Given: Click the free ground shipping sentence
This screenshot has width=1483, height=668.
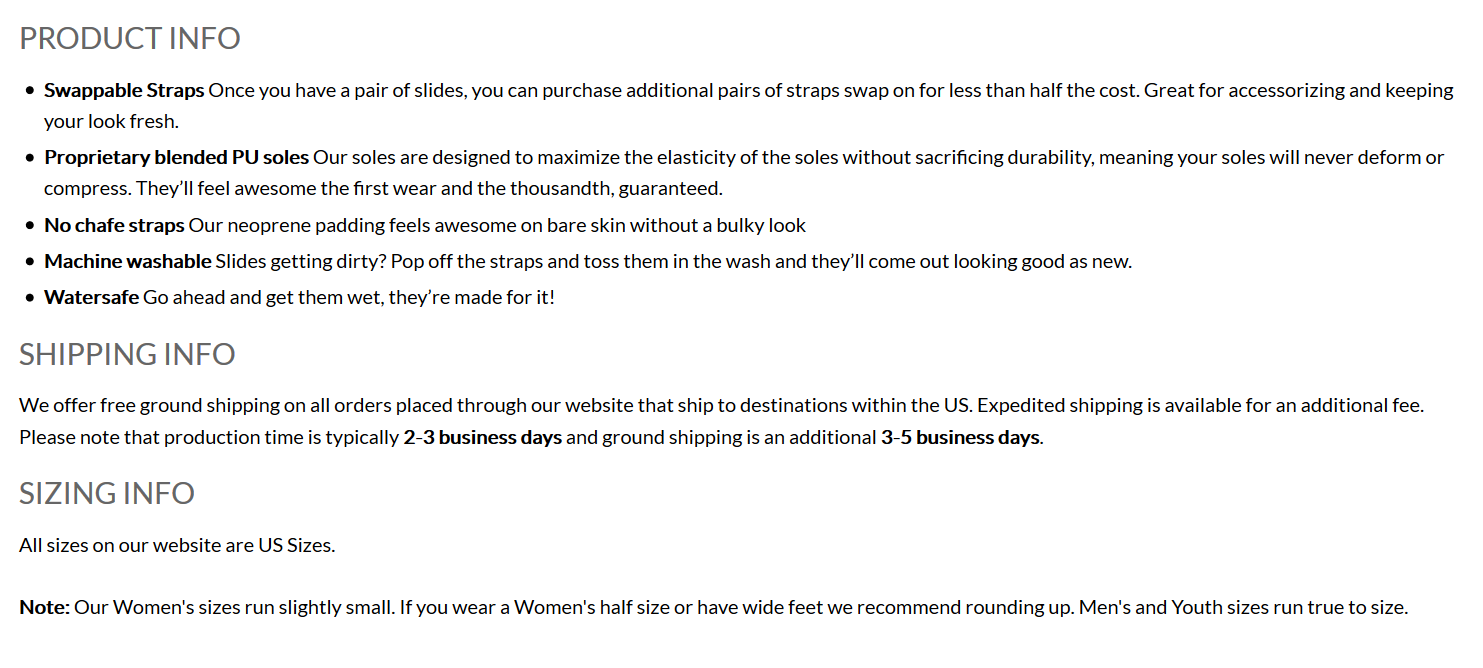Looking at the screenshot, I should [496, 405].
